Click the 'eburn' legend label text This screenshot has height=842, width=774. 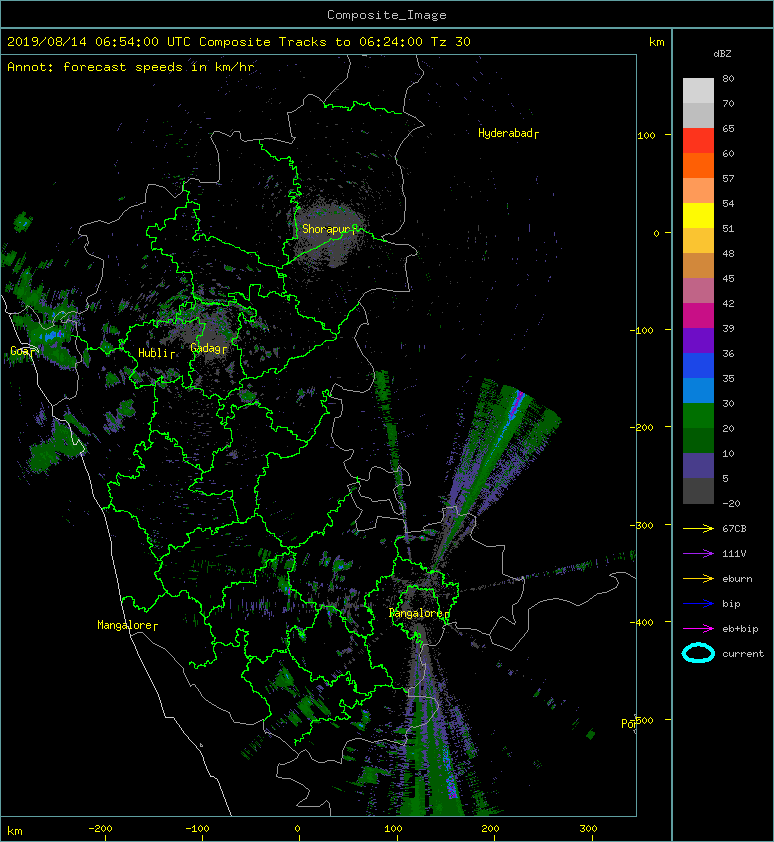click(x=737, y=579)
